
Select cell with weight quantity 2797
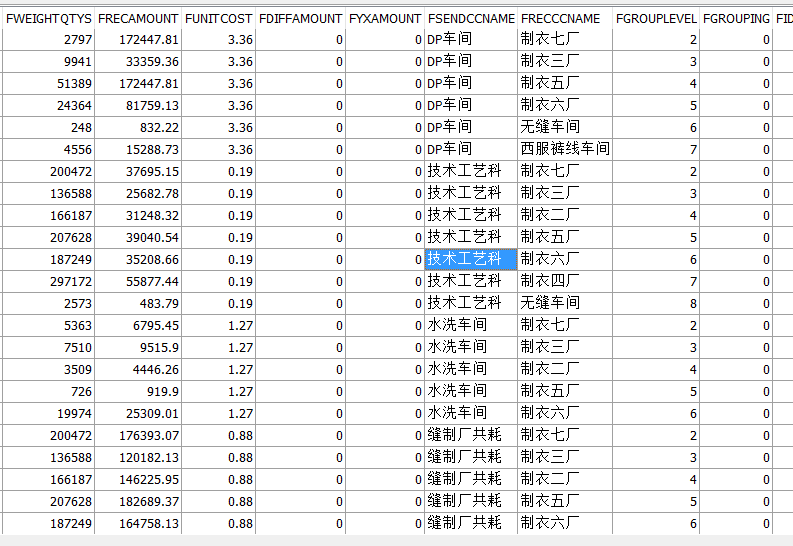coord(49,39)
